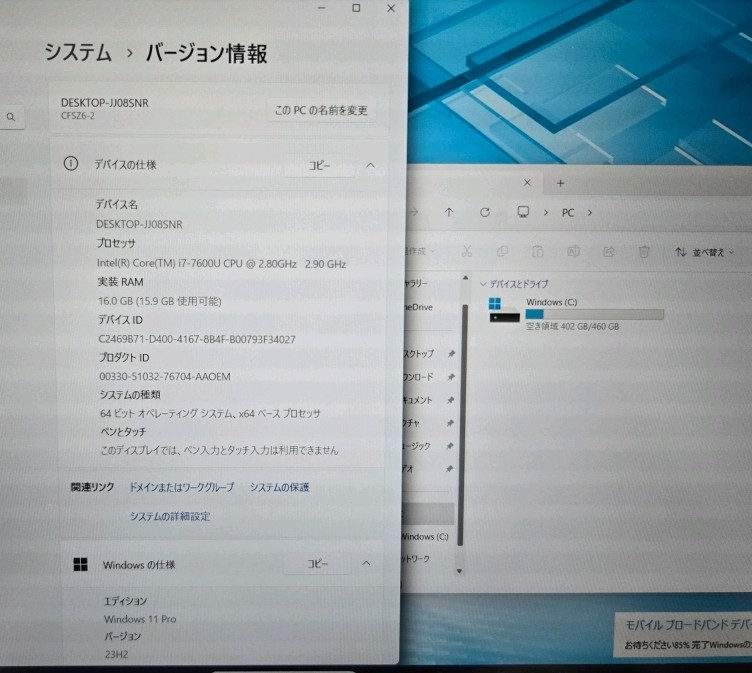
Task: Click the pin icon next to ダウンロード
Action: click(451, 377)
